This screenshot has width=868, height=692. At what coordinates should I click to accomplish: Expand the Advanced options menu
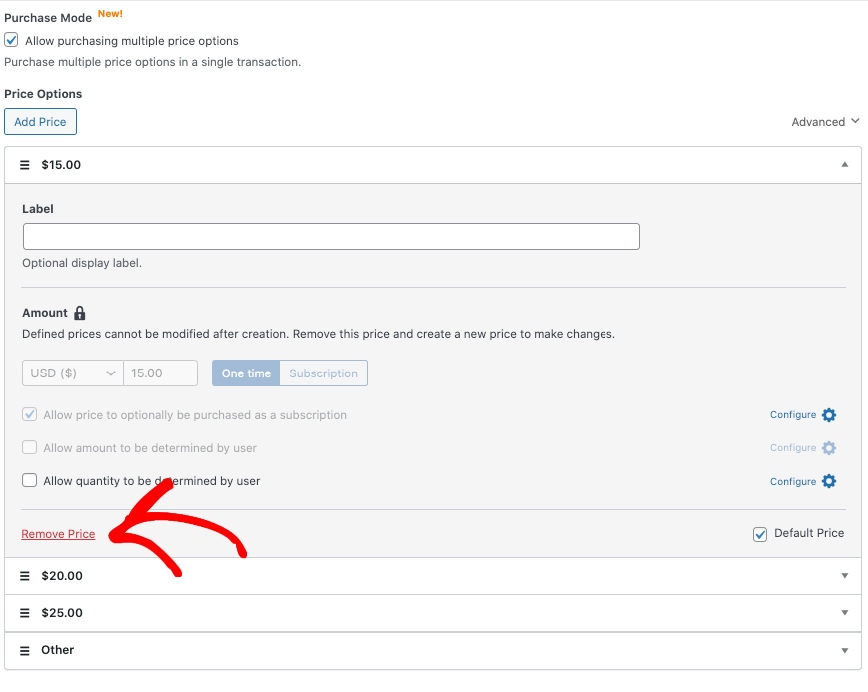[x=826, y=121]
